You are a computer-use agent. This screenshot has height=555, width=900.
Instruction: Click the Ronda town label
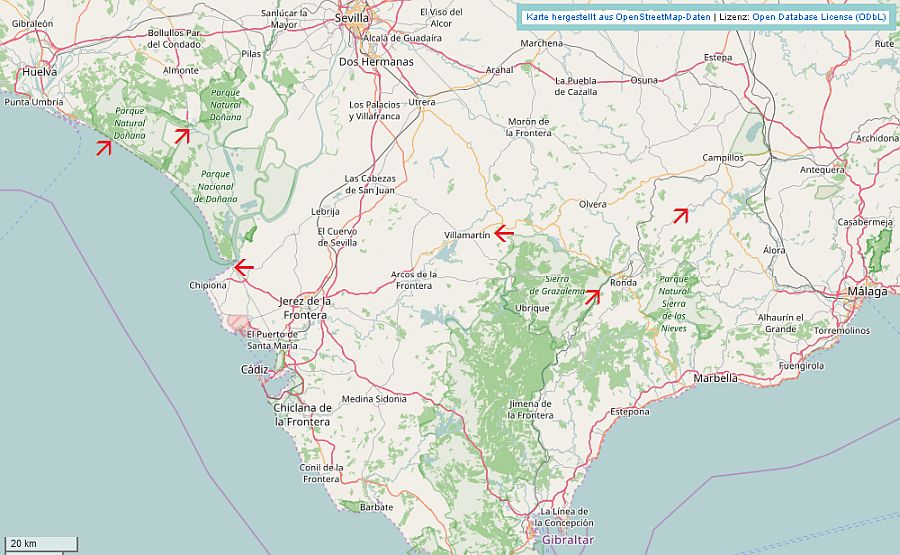point(623,282)
